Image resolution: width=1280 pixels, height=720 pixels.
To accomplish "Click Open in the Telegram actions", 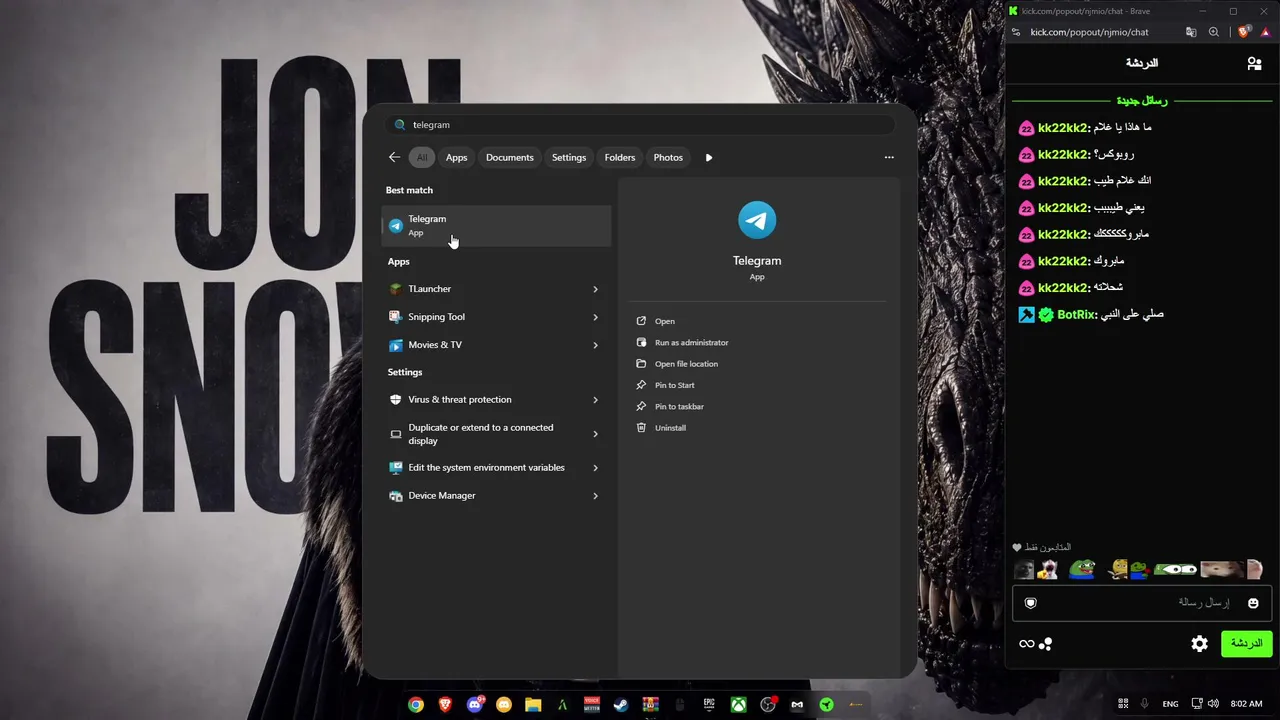I will point(665,321).
